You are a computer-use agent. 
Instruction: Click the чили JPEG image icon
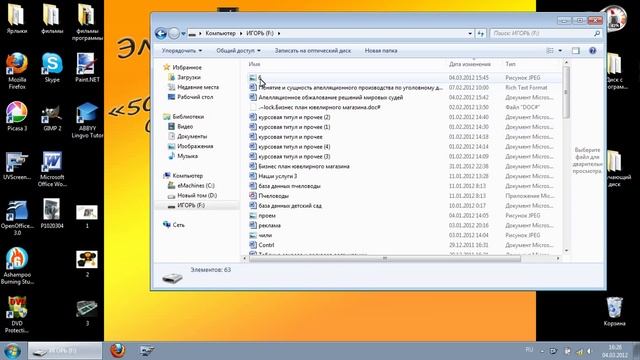253,235
